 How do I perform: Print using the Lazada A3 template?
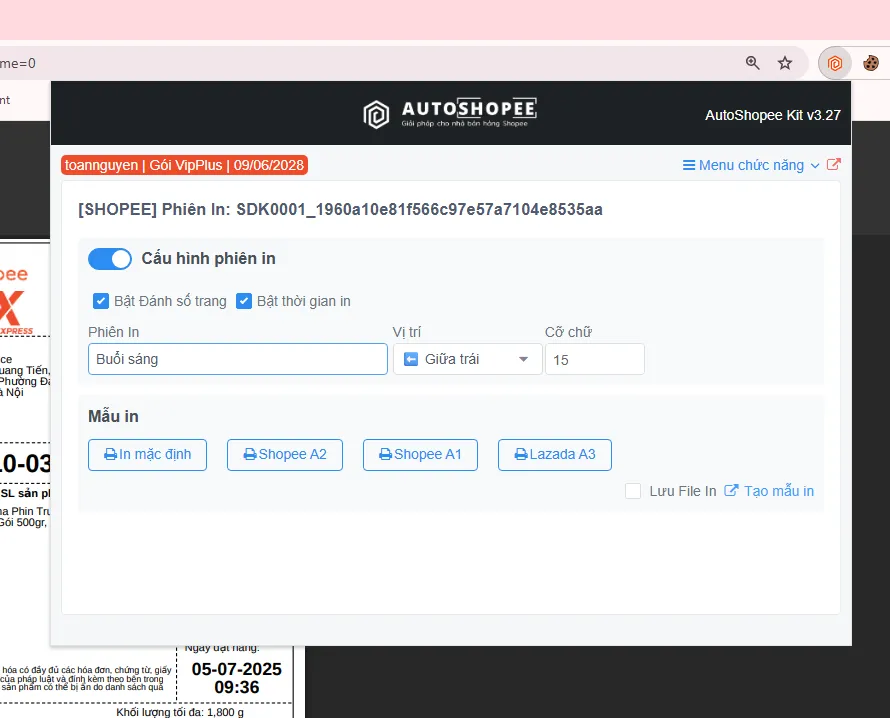(x=555, y=455)
